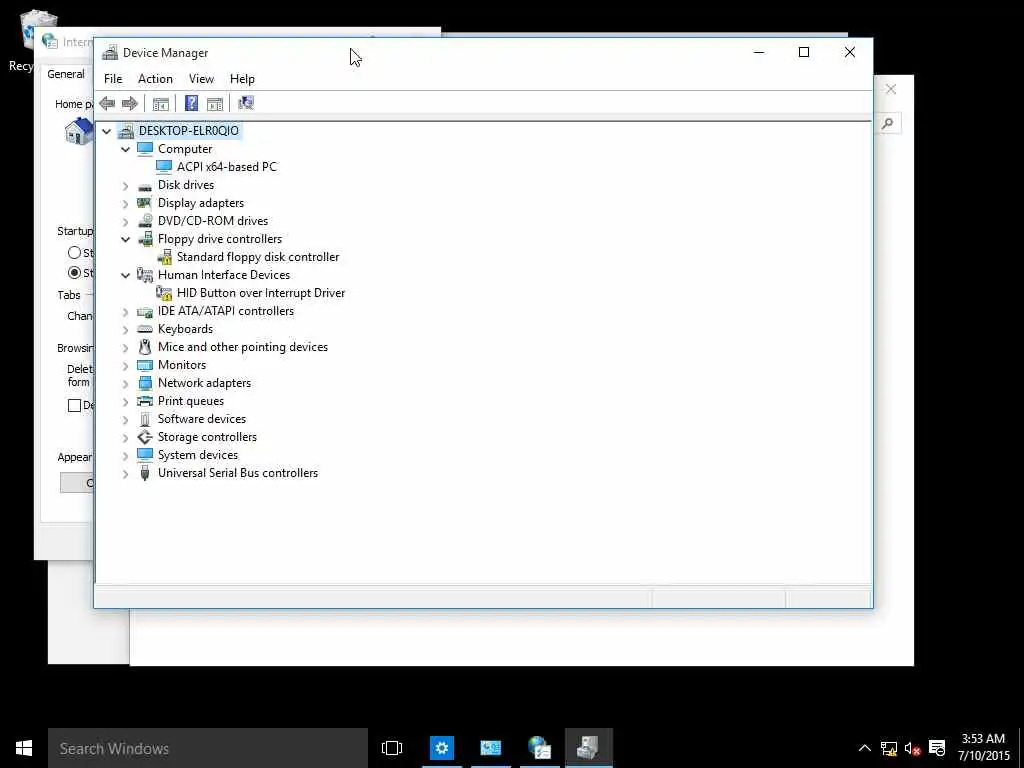Click the DVD/CD-ROM drives icon

click(x=145, y=221)
